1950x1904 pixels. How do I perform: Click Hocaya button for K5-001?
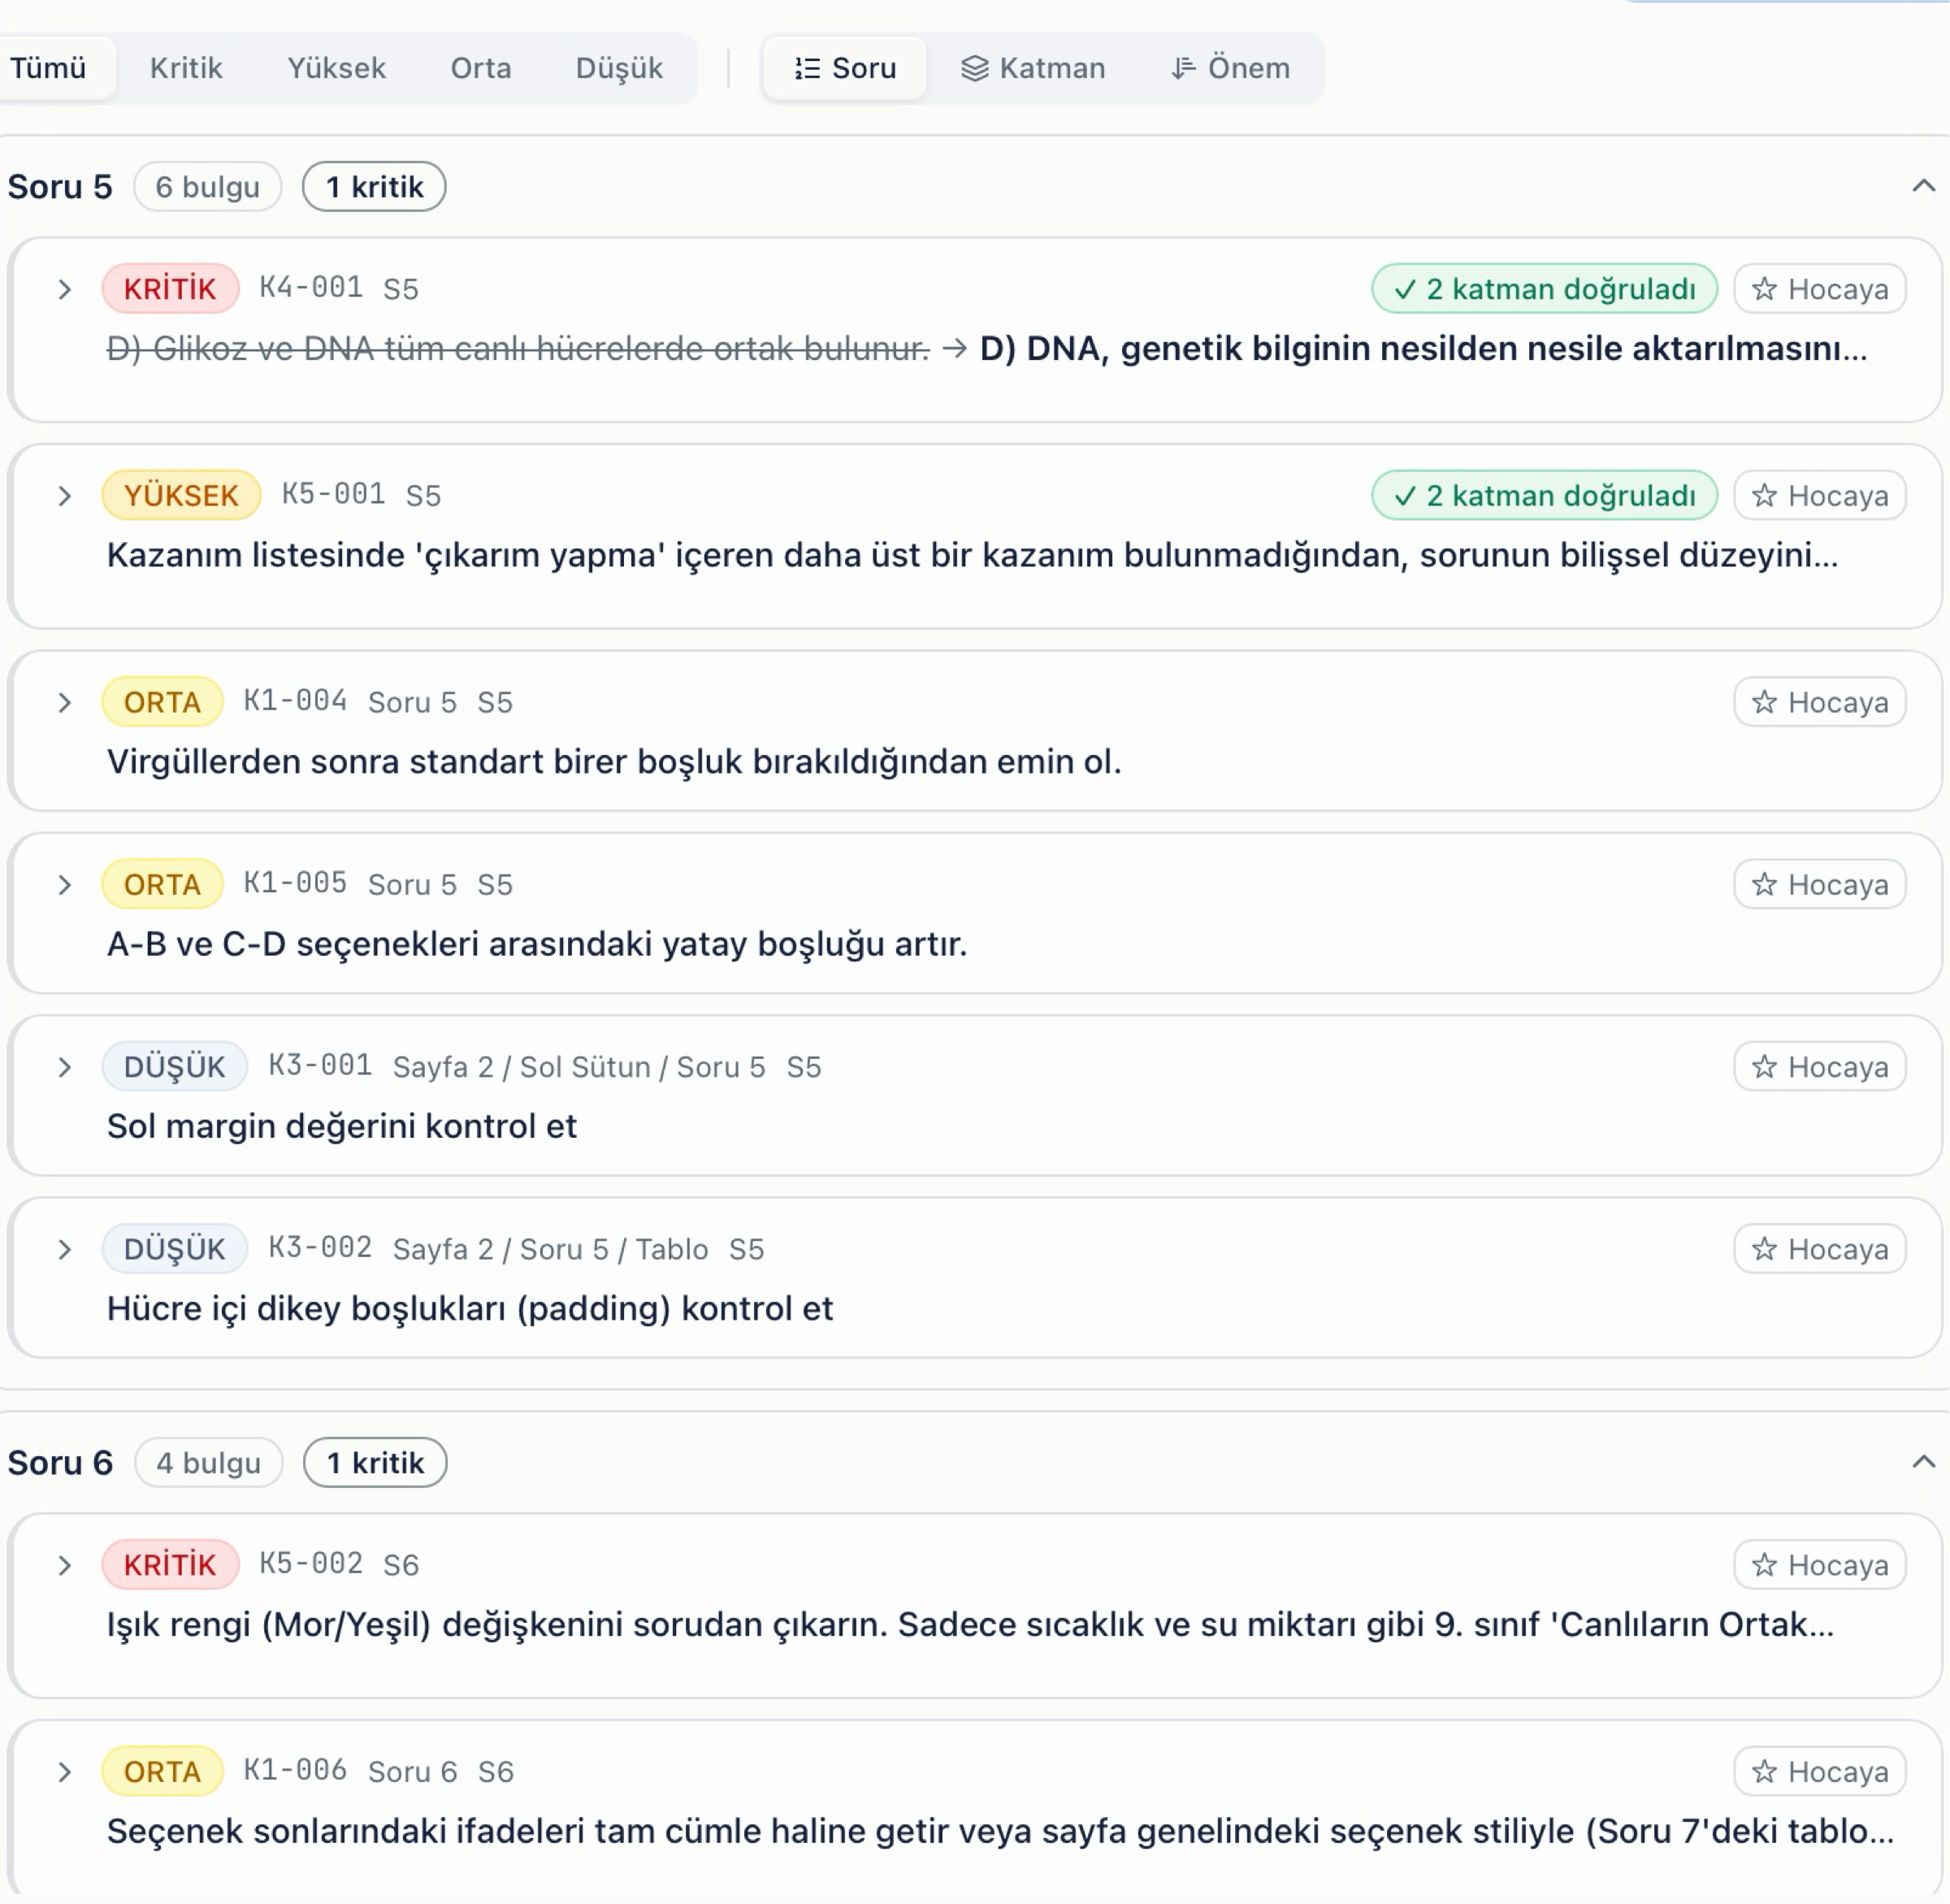(x=1819, y=495)
